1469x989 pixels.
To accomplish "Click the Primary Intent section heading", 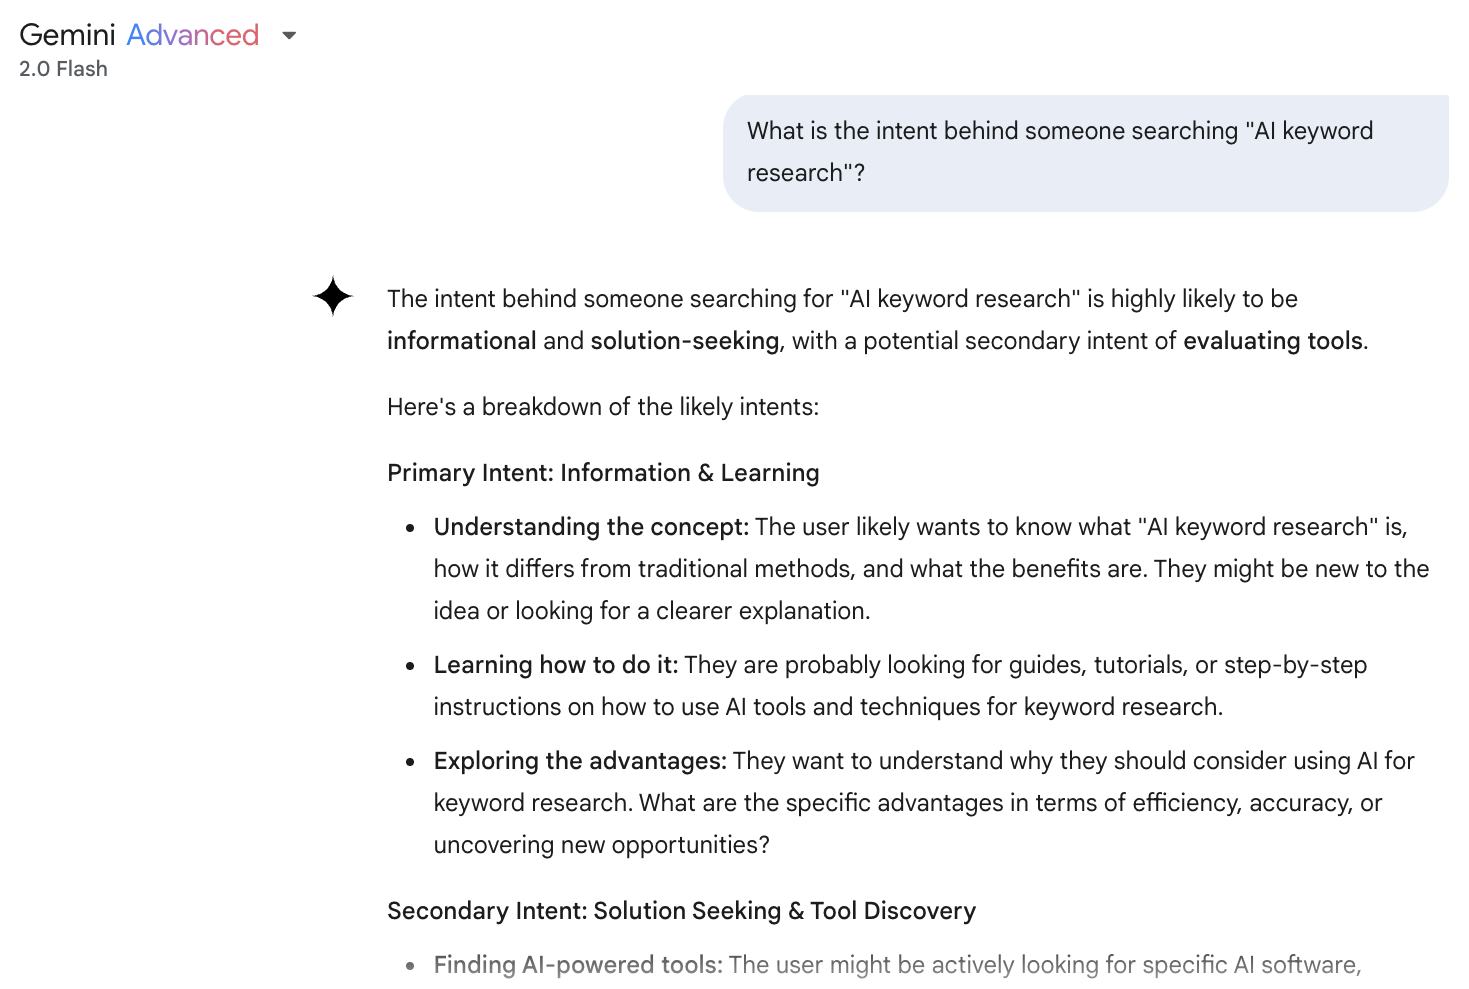I will [602, 472].
